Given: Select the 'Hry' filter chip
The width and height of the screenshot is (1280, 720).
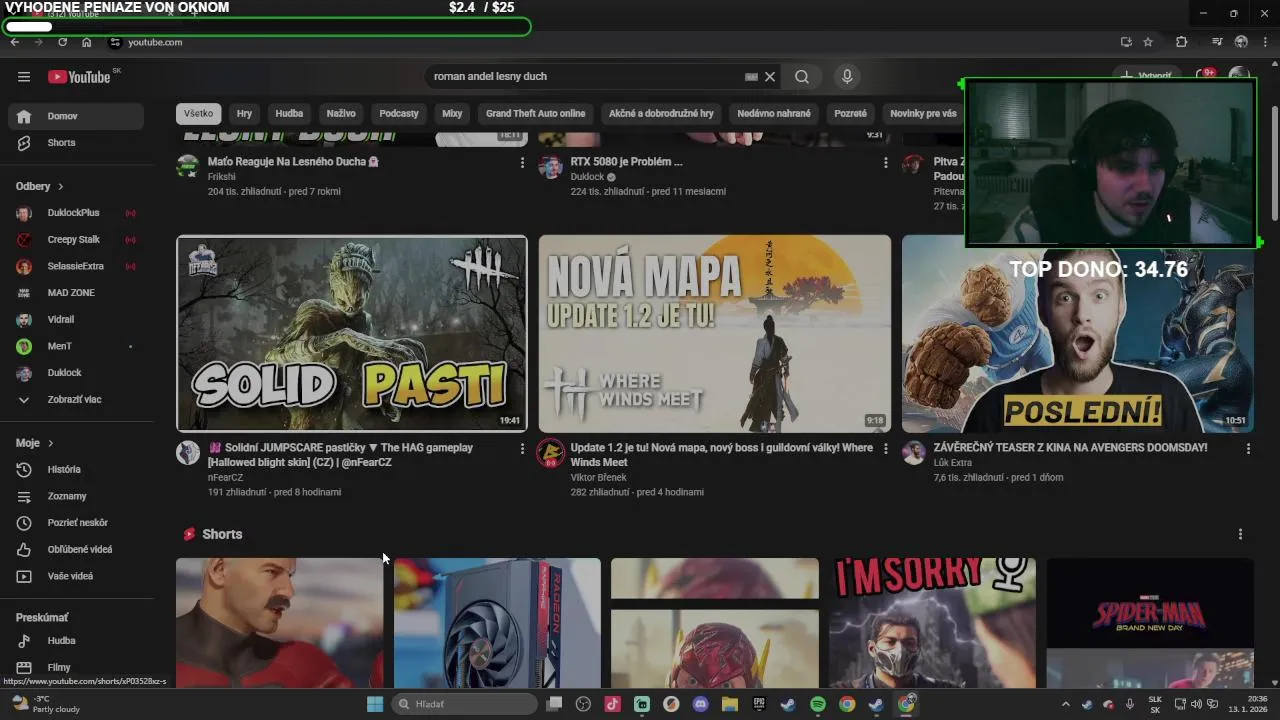Looking at the screenshot, I should point(244,113).
